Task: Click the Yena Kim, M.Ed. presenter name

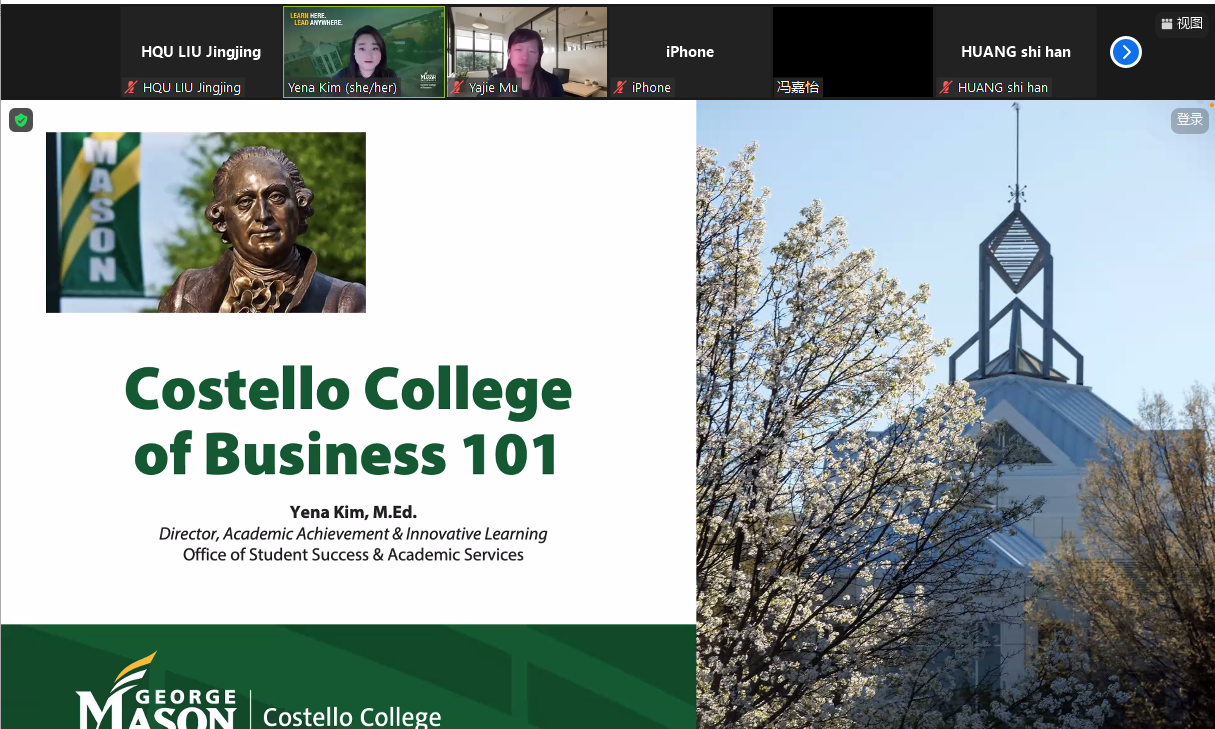Action: tap(353, 513)
